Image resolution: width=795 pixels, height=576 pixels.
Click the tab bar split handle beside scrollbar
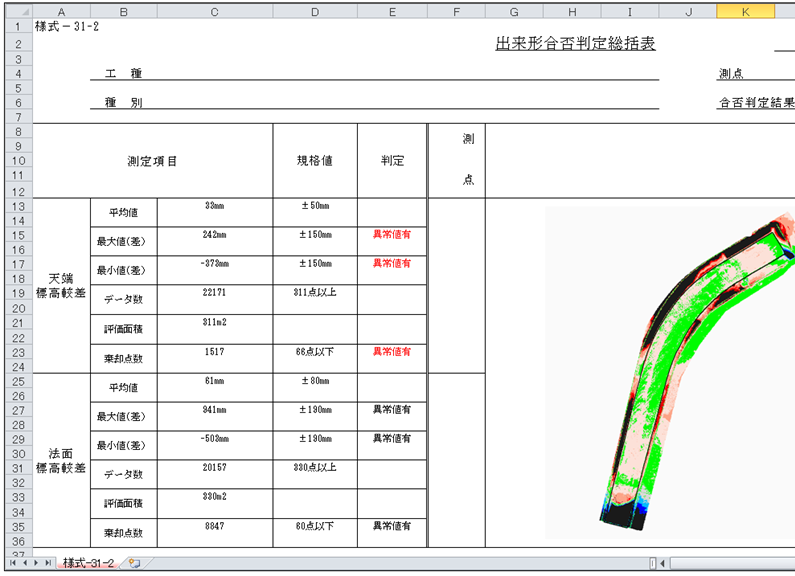(653, 563)
